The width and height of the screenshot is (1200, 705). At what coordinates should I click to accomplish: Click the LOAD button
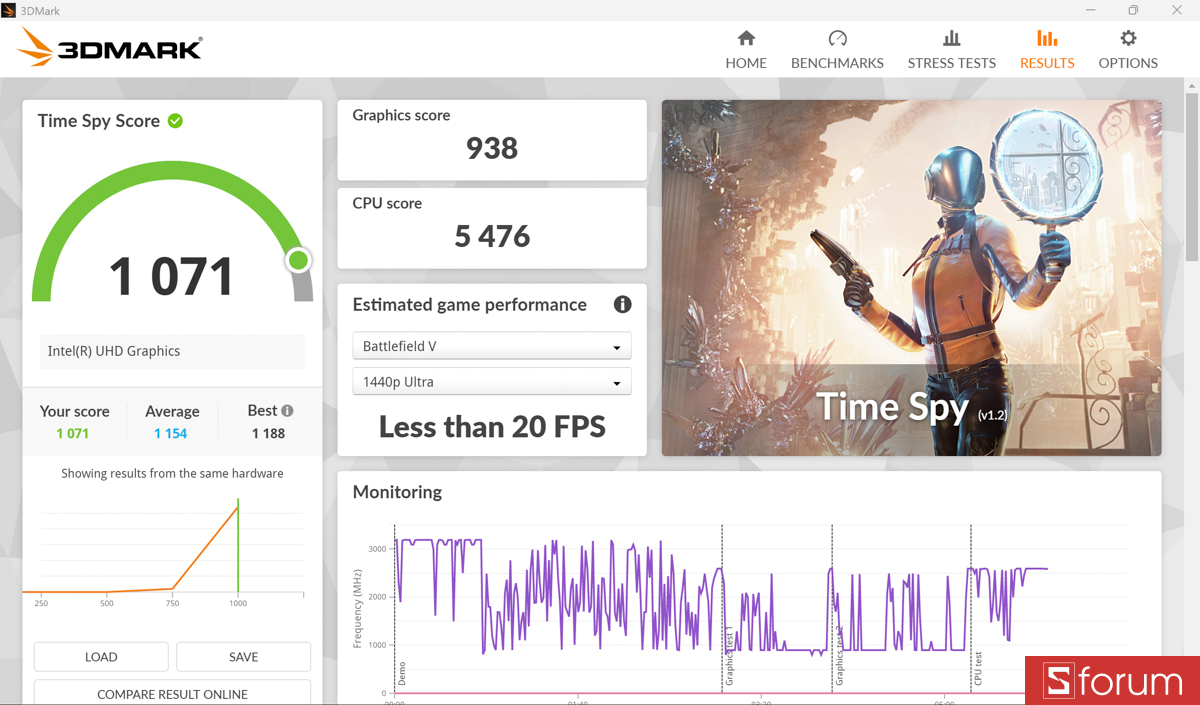point(101,656)
